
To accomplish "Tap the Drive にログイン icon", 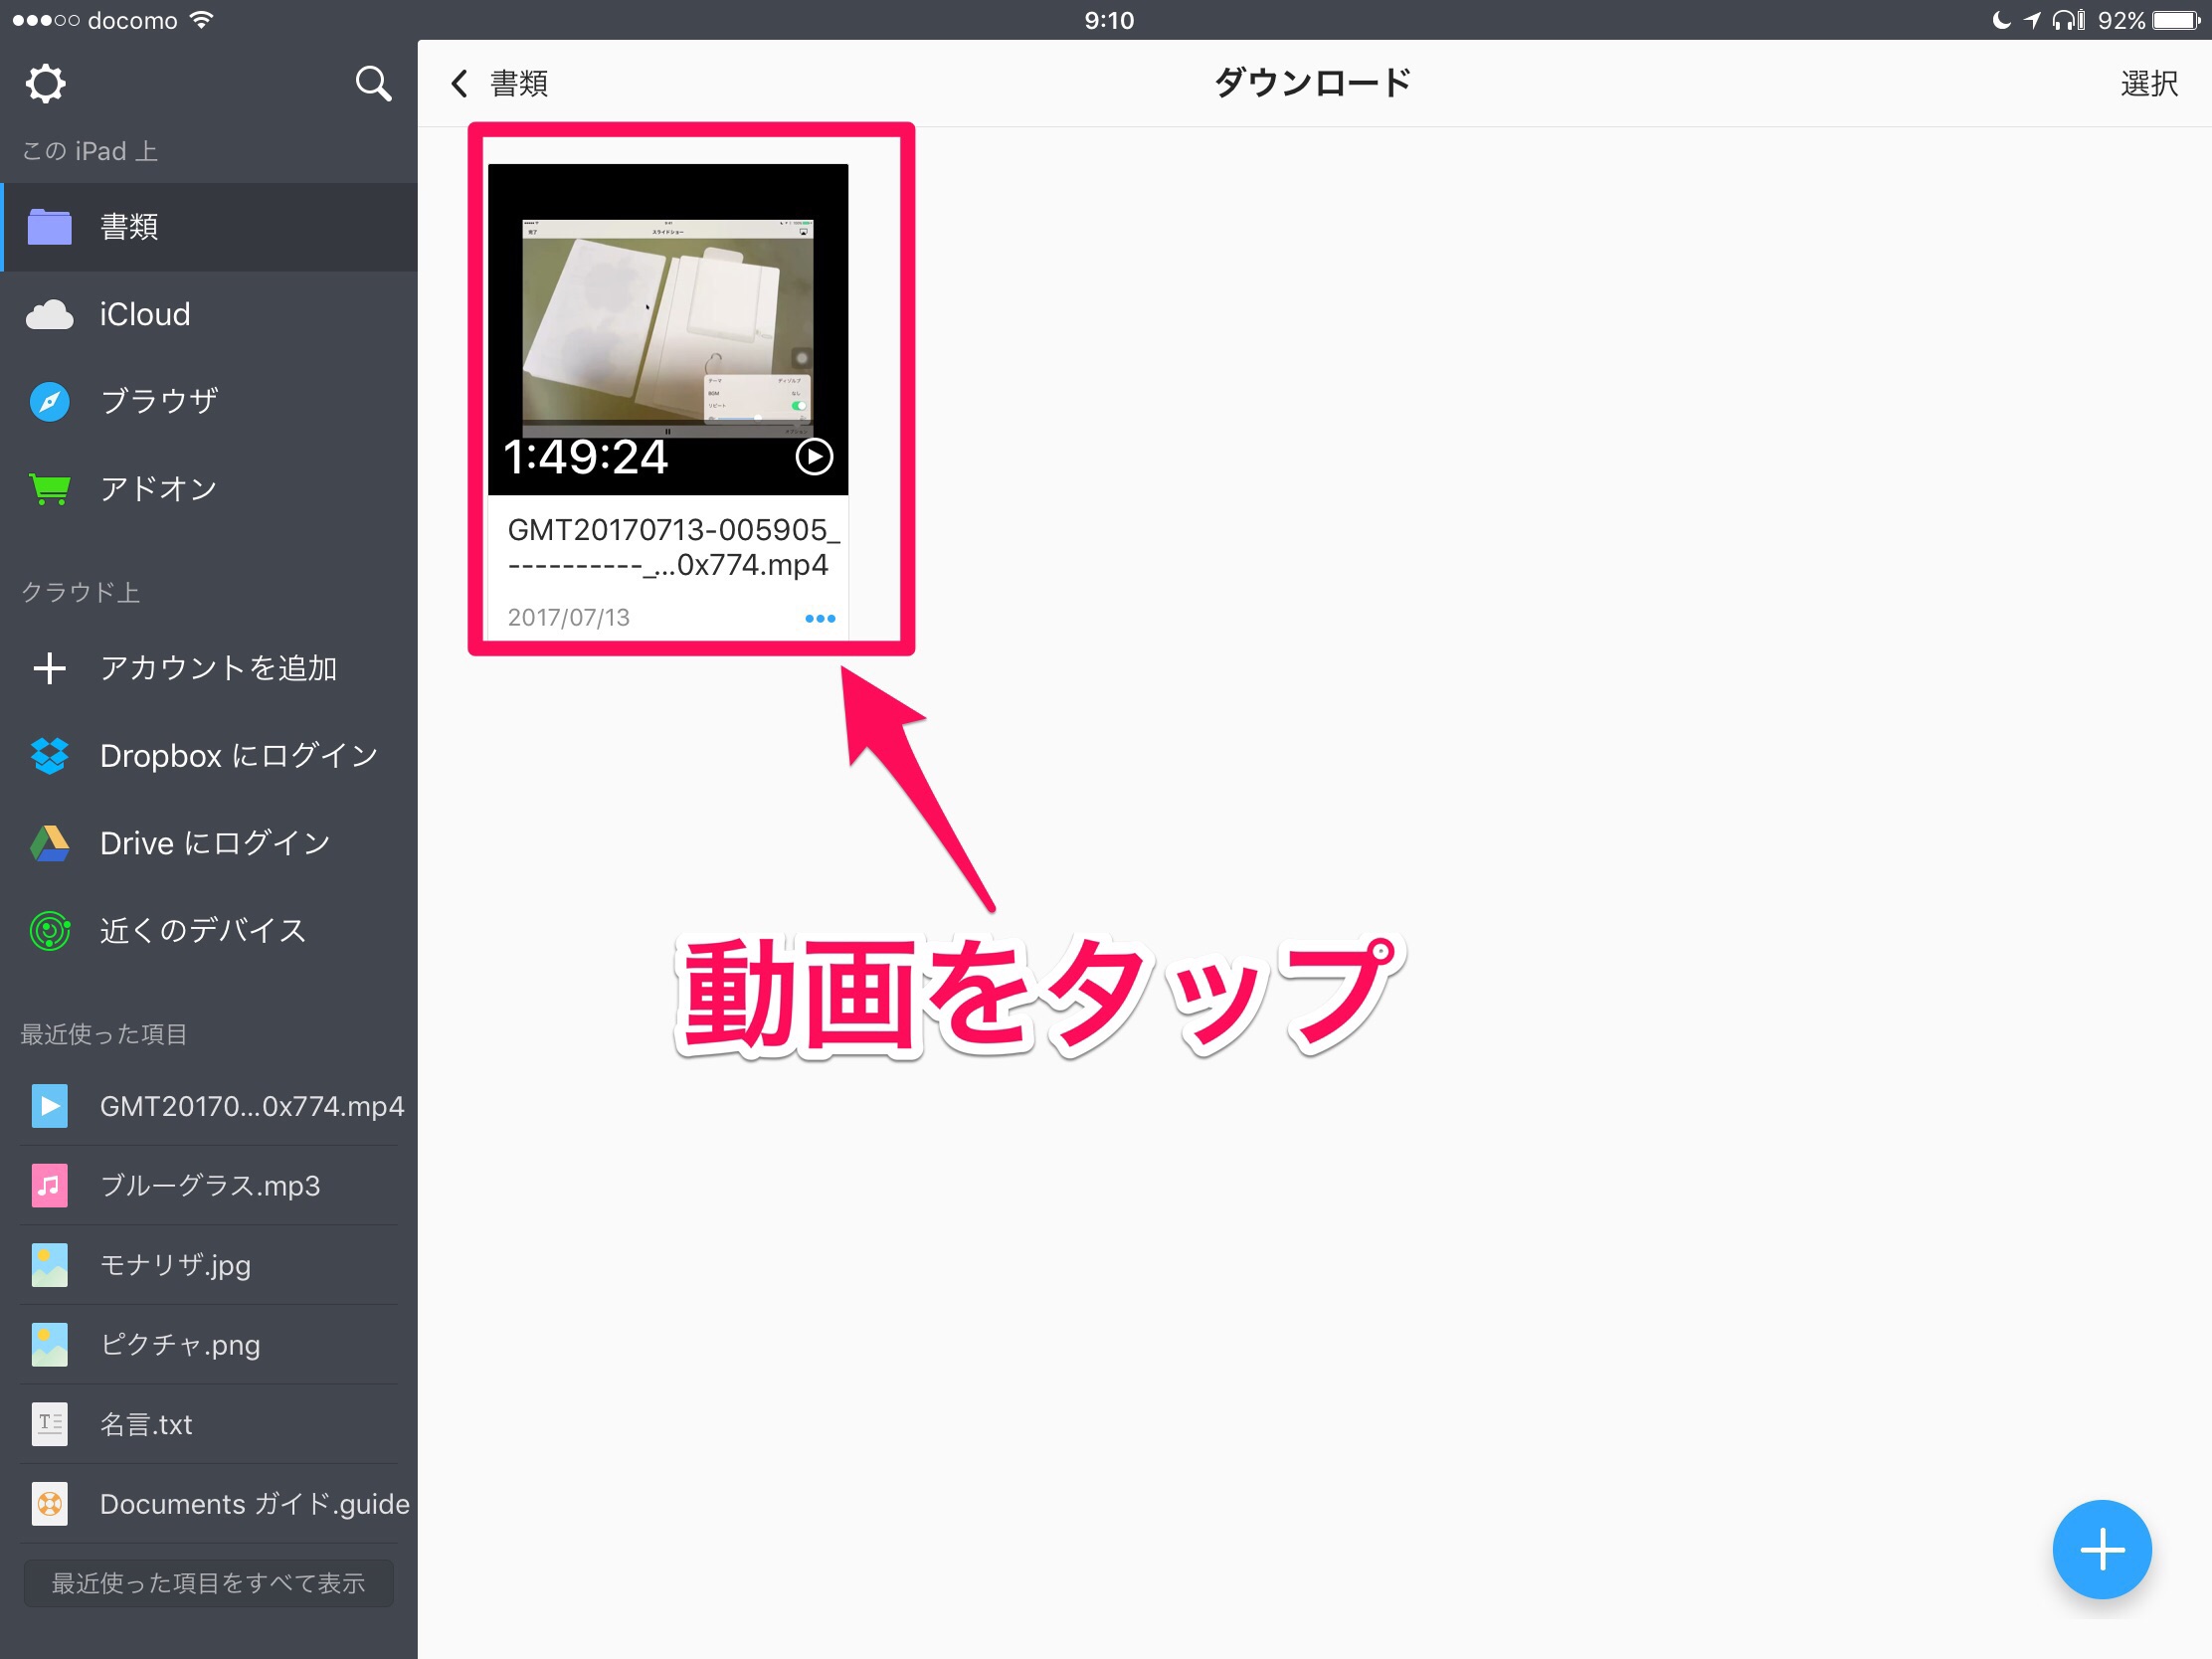I will tap(49, 844).
